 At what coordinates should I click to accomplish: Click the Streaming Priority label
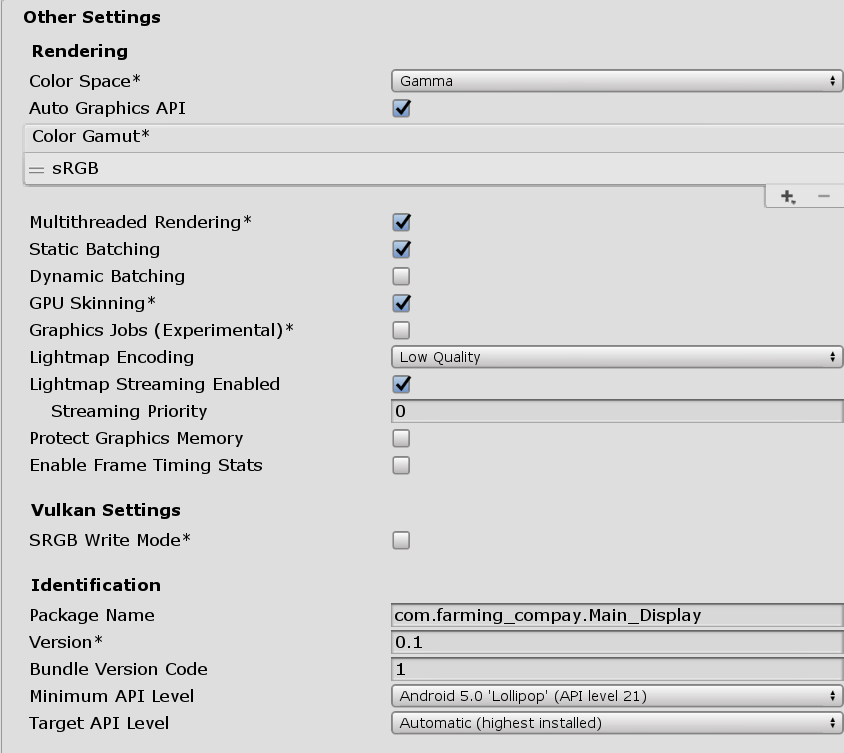[129, 411]
